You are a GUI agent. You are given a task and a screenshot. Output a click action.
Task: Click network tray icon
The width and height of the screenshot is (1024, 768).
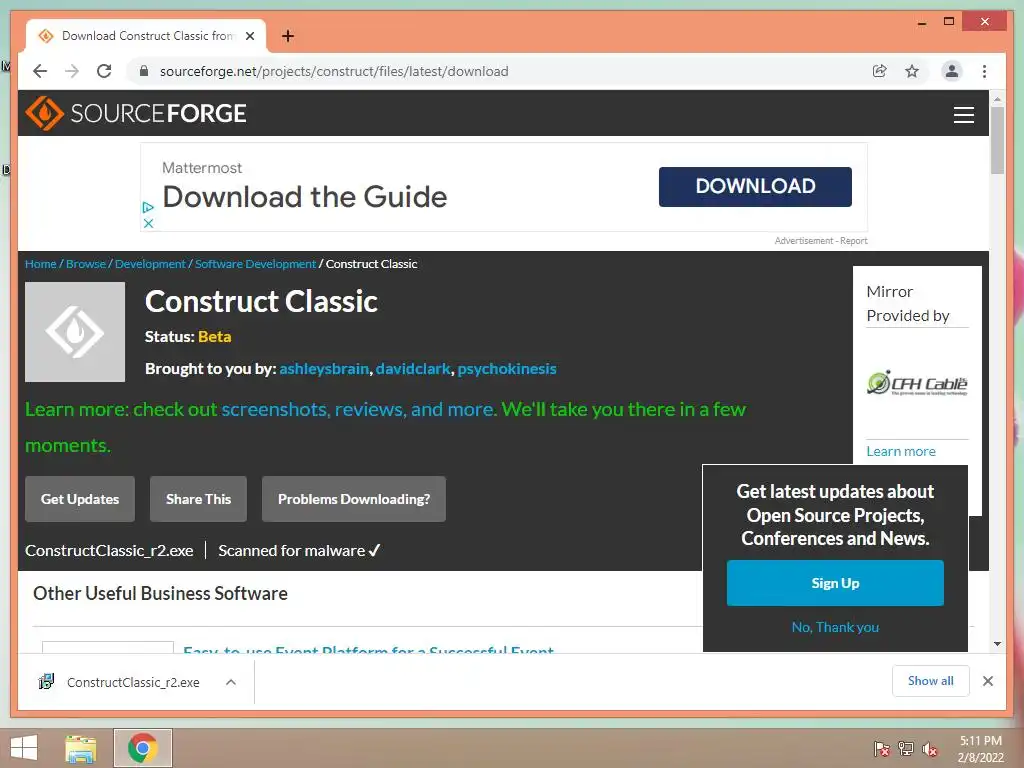906,749
